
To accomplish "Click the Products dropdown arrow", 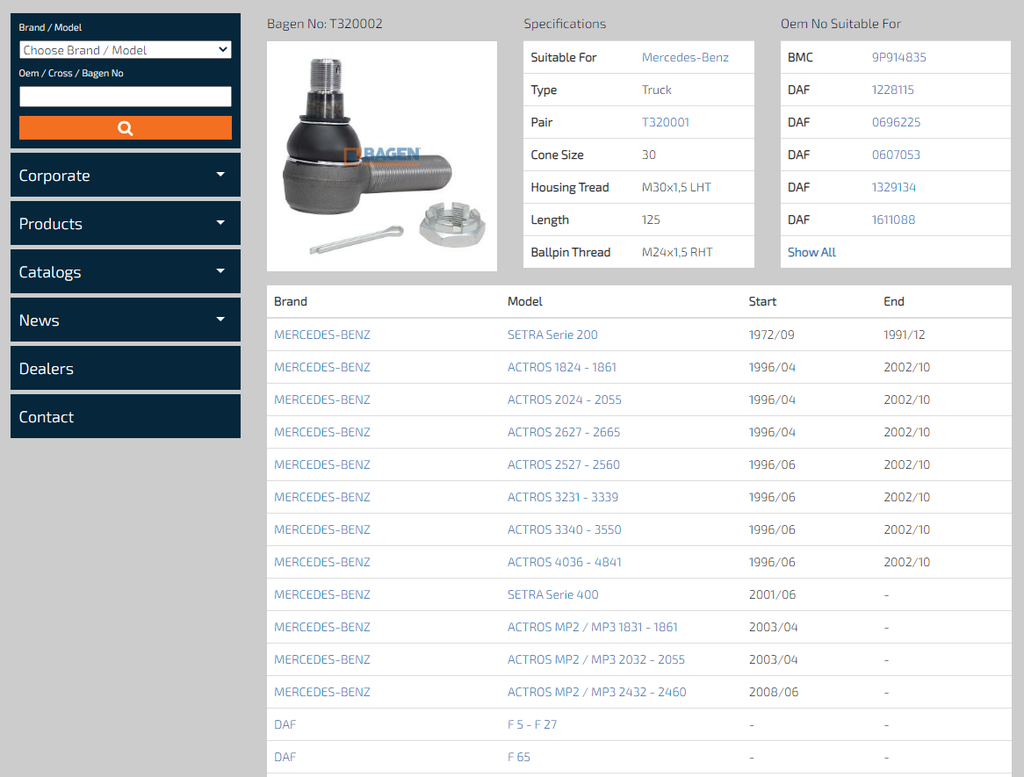I will 221,223.
